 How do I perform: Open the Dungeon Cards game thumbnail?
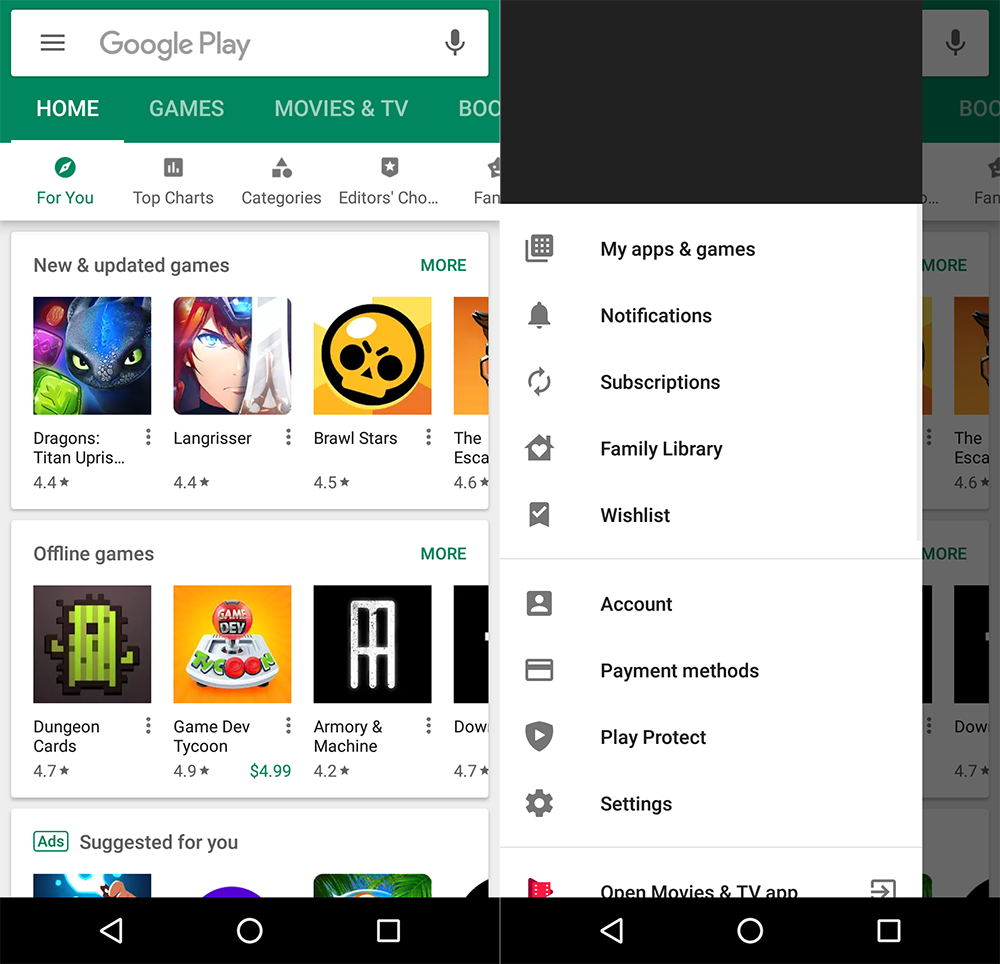(92, 644)
